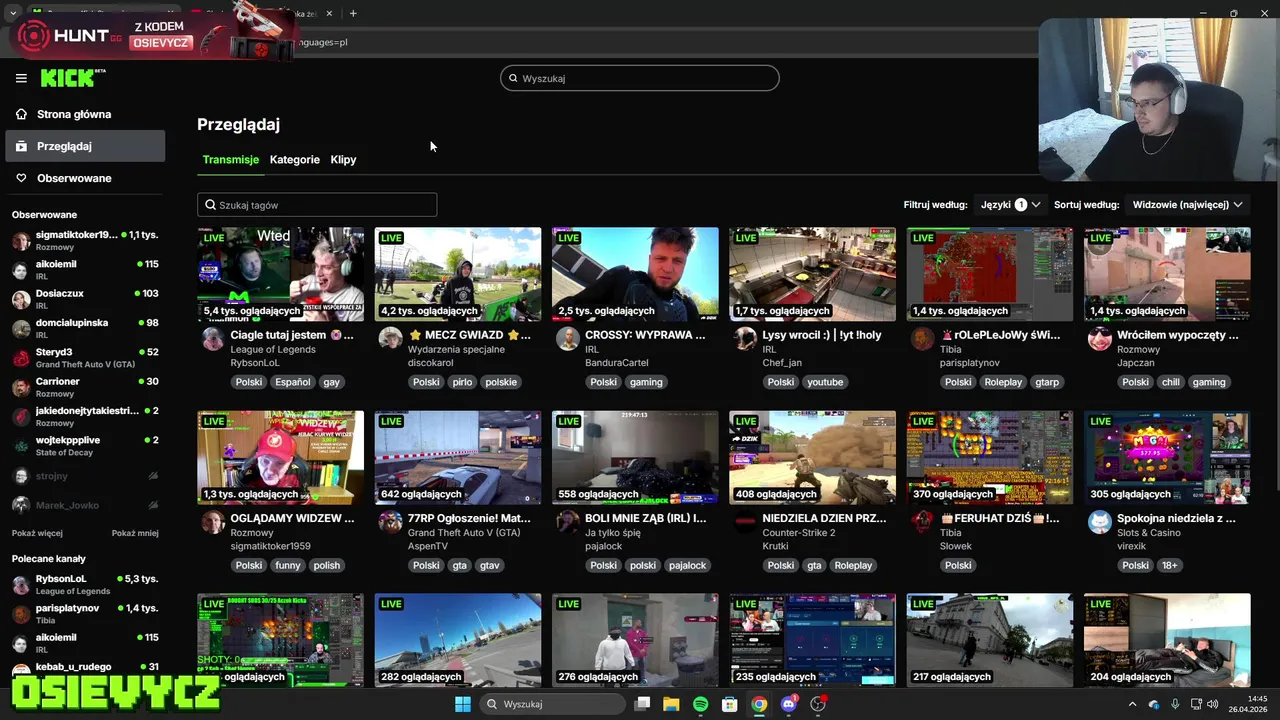Collapse list with Pokaż mniej
The image size is (1280, 720).
(135, 533)
